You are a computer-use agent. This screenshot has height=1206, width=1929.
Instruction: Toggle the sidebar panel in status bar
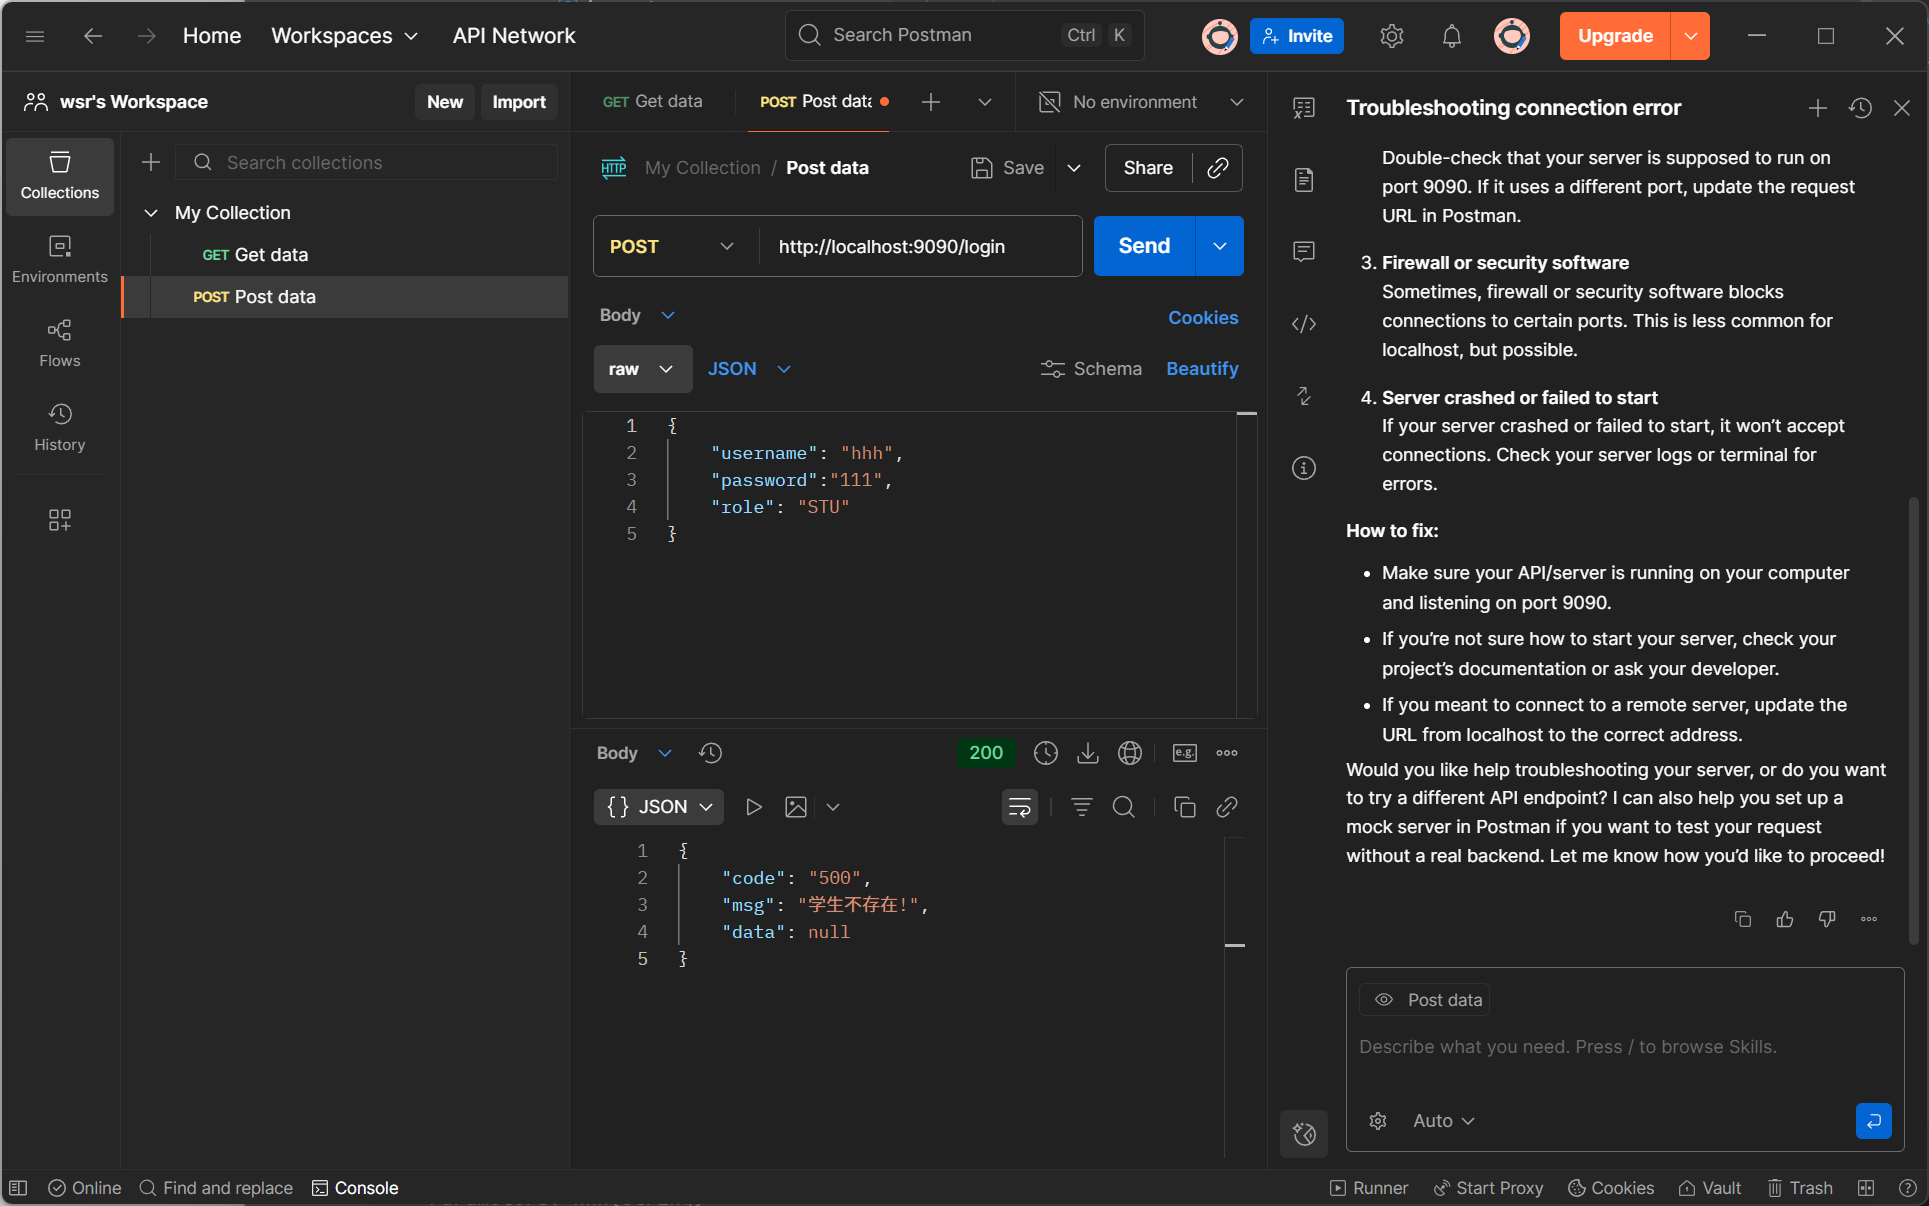[x=18, y=1188]
